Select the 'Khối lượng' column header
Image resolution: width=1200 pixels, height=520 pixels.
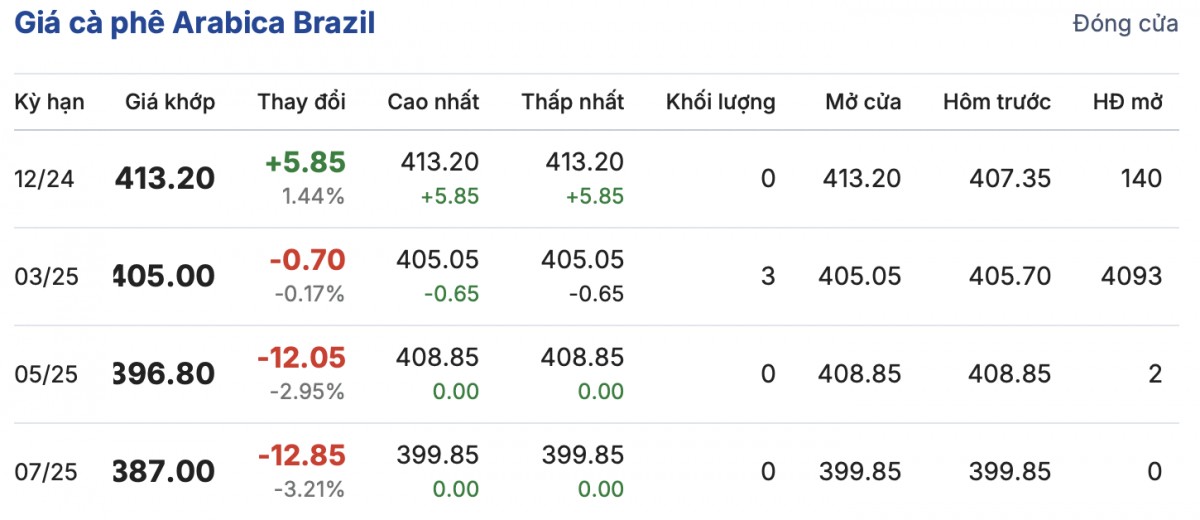[720, 102]
